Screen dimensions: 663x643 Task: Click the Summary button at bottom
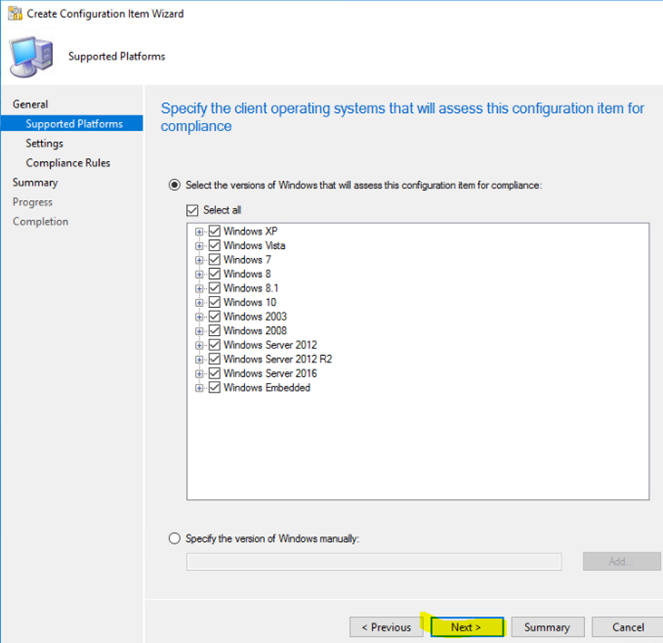pyautogui.click(x=548, y=627)
